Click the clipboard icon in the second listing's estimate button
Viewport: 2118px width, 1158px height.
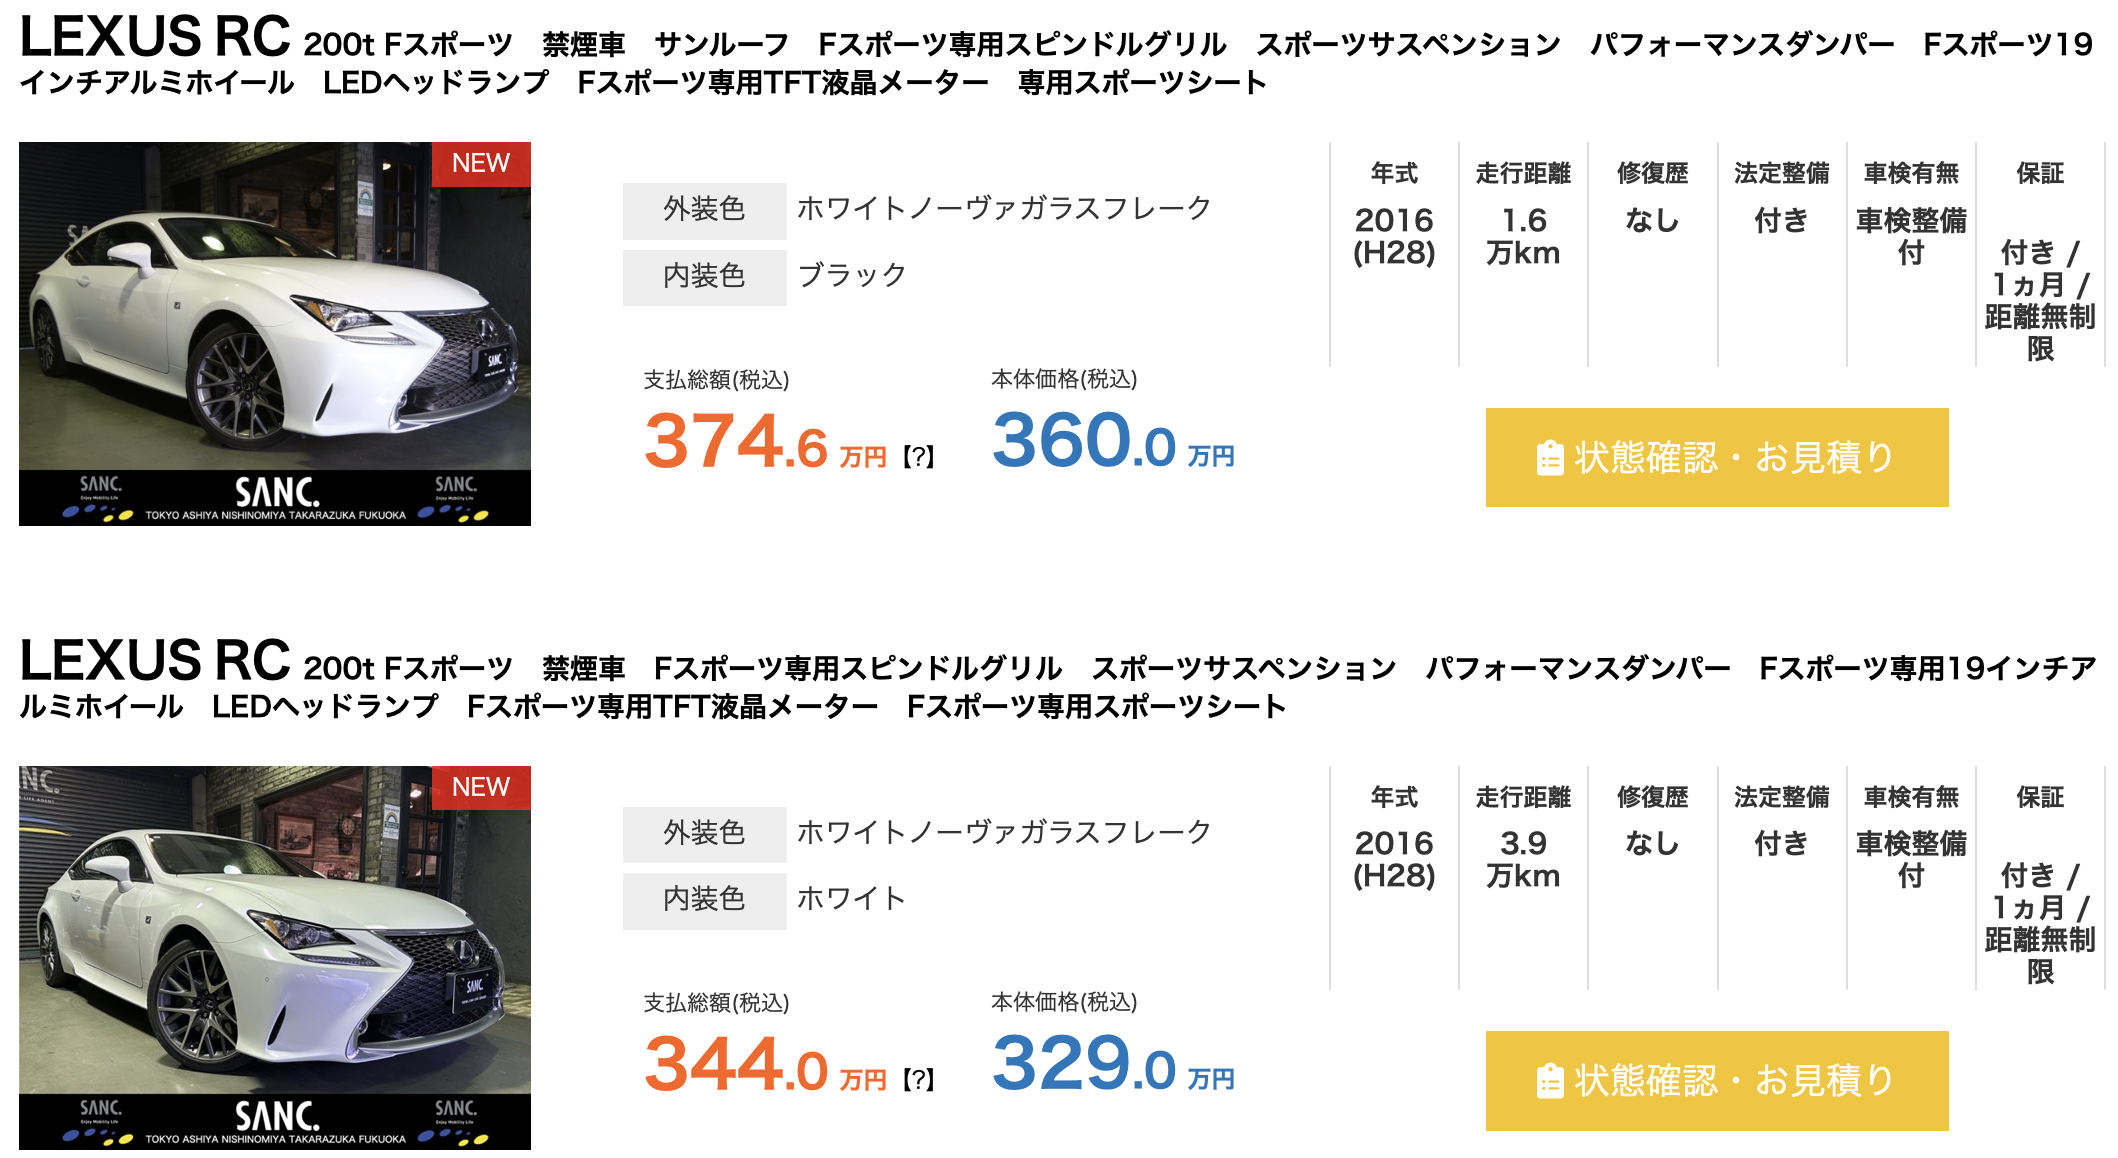click(x=1549, y=1081)
